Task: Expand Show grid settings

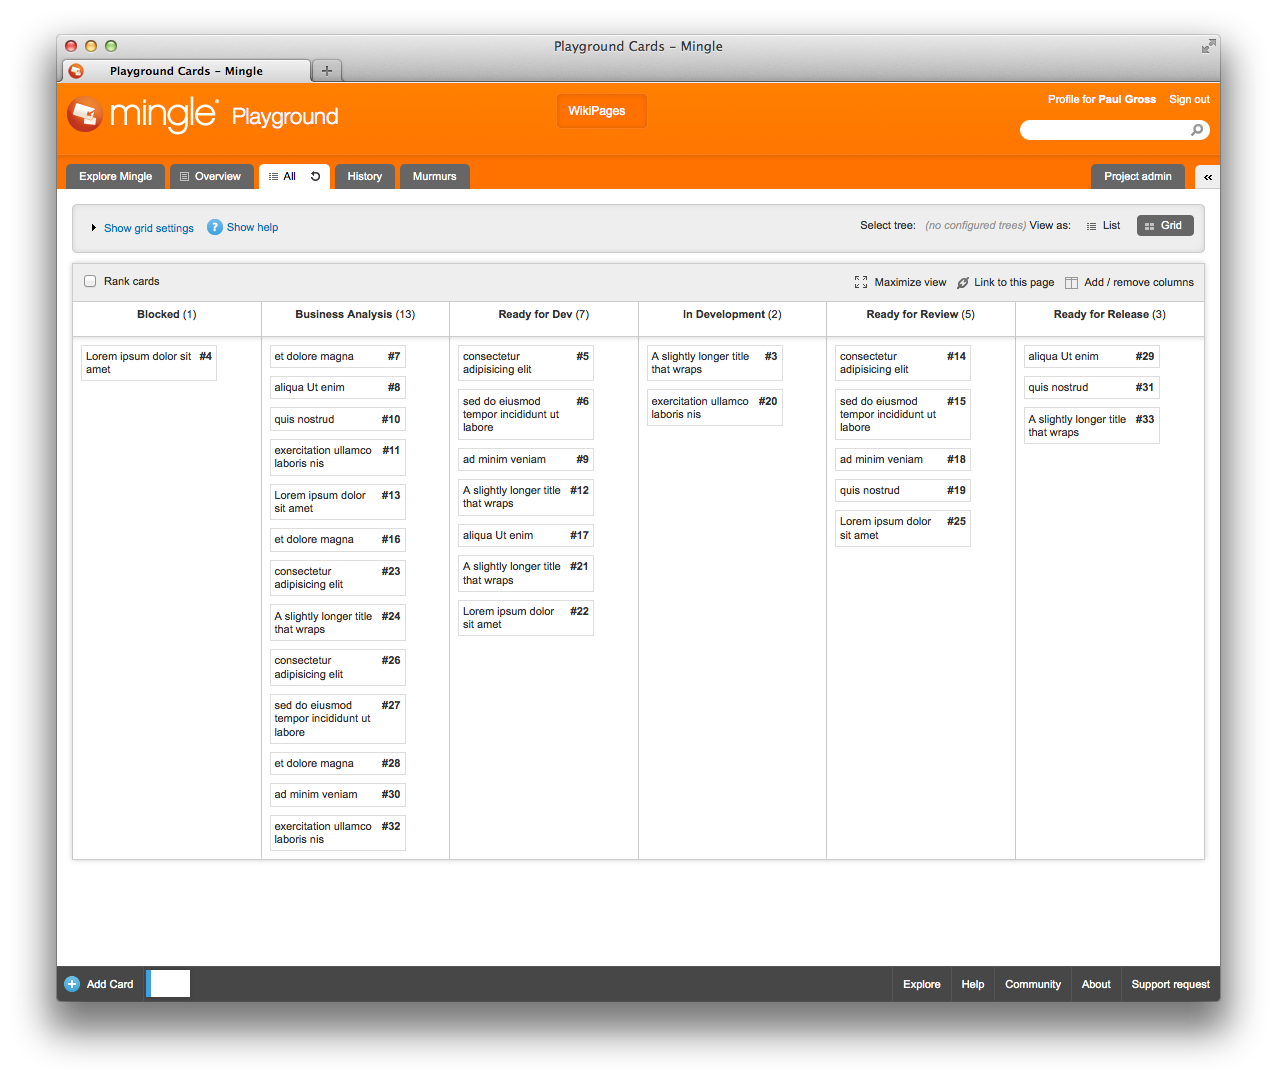Action: point(148,228)
